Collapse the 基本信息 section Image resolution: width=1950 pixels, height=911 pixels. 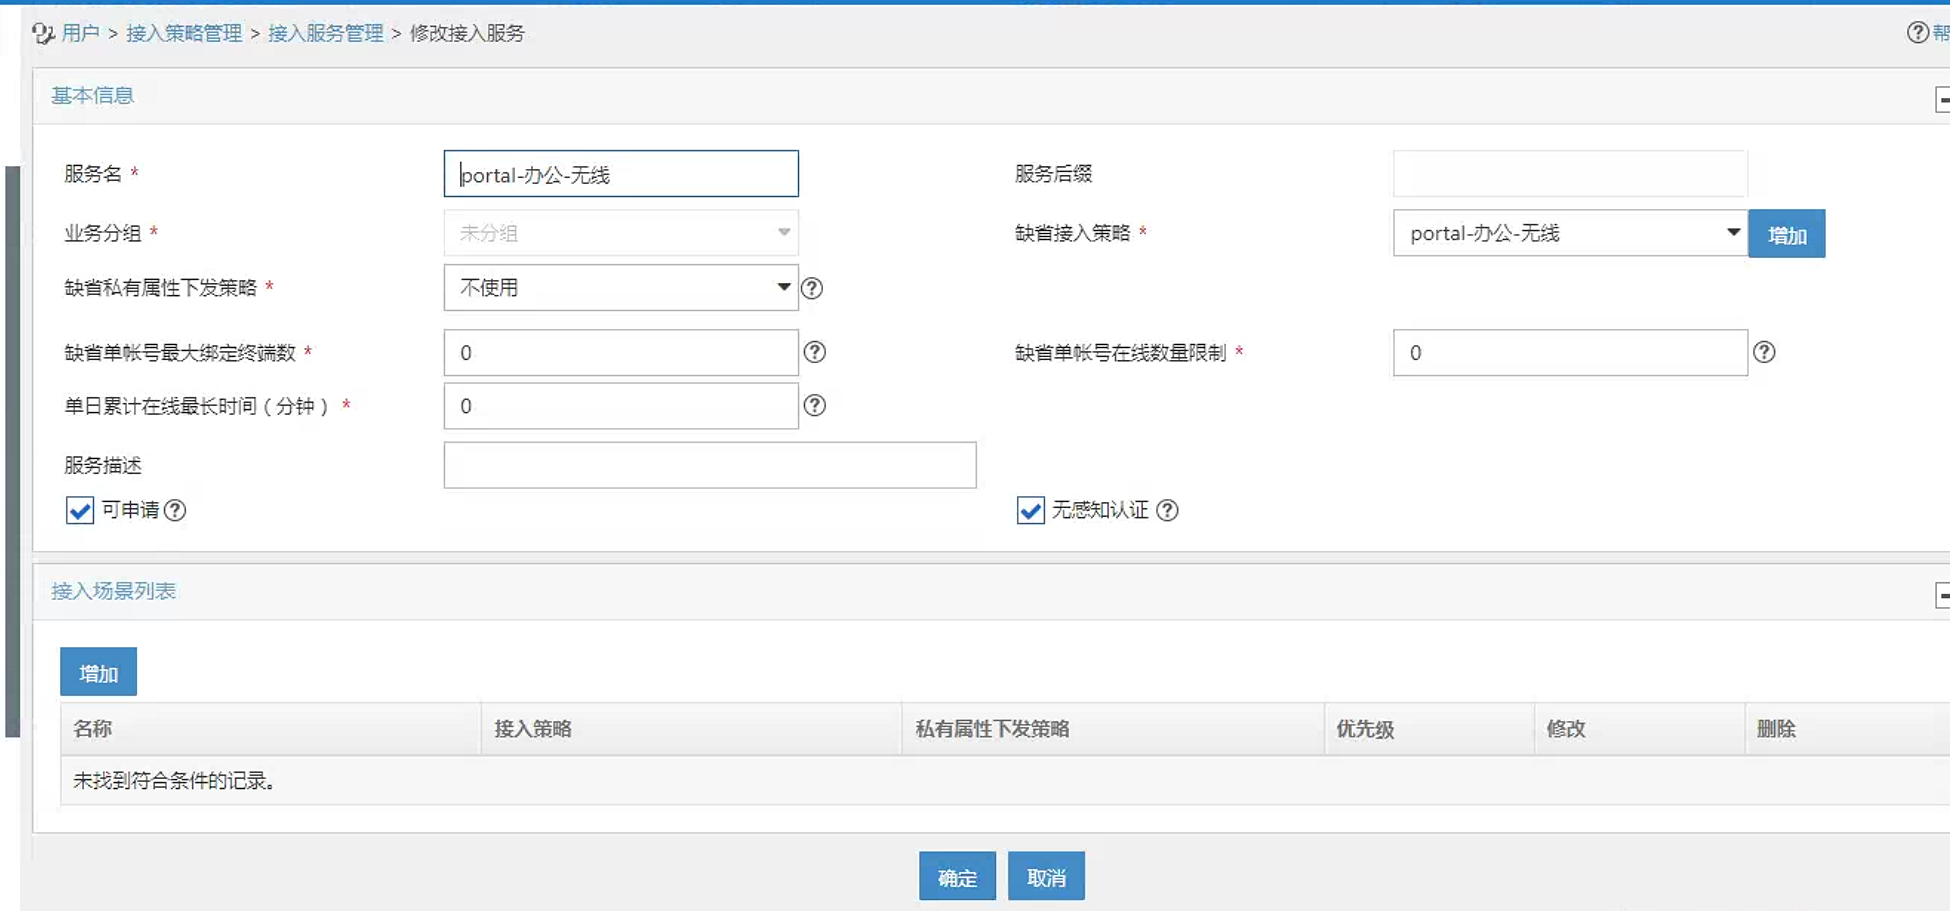[x=1942, y=100]
